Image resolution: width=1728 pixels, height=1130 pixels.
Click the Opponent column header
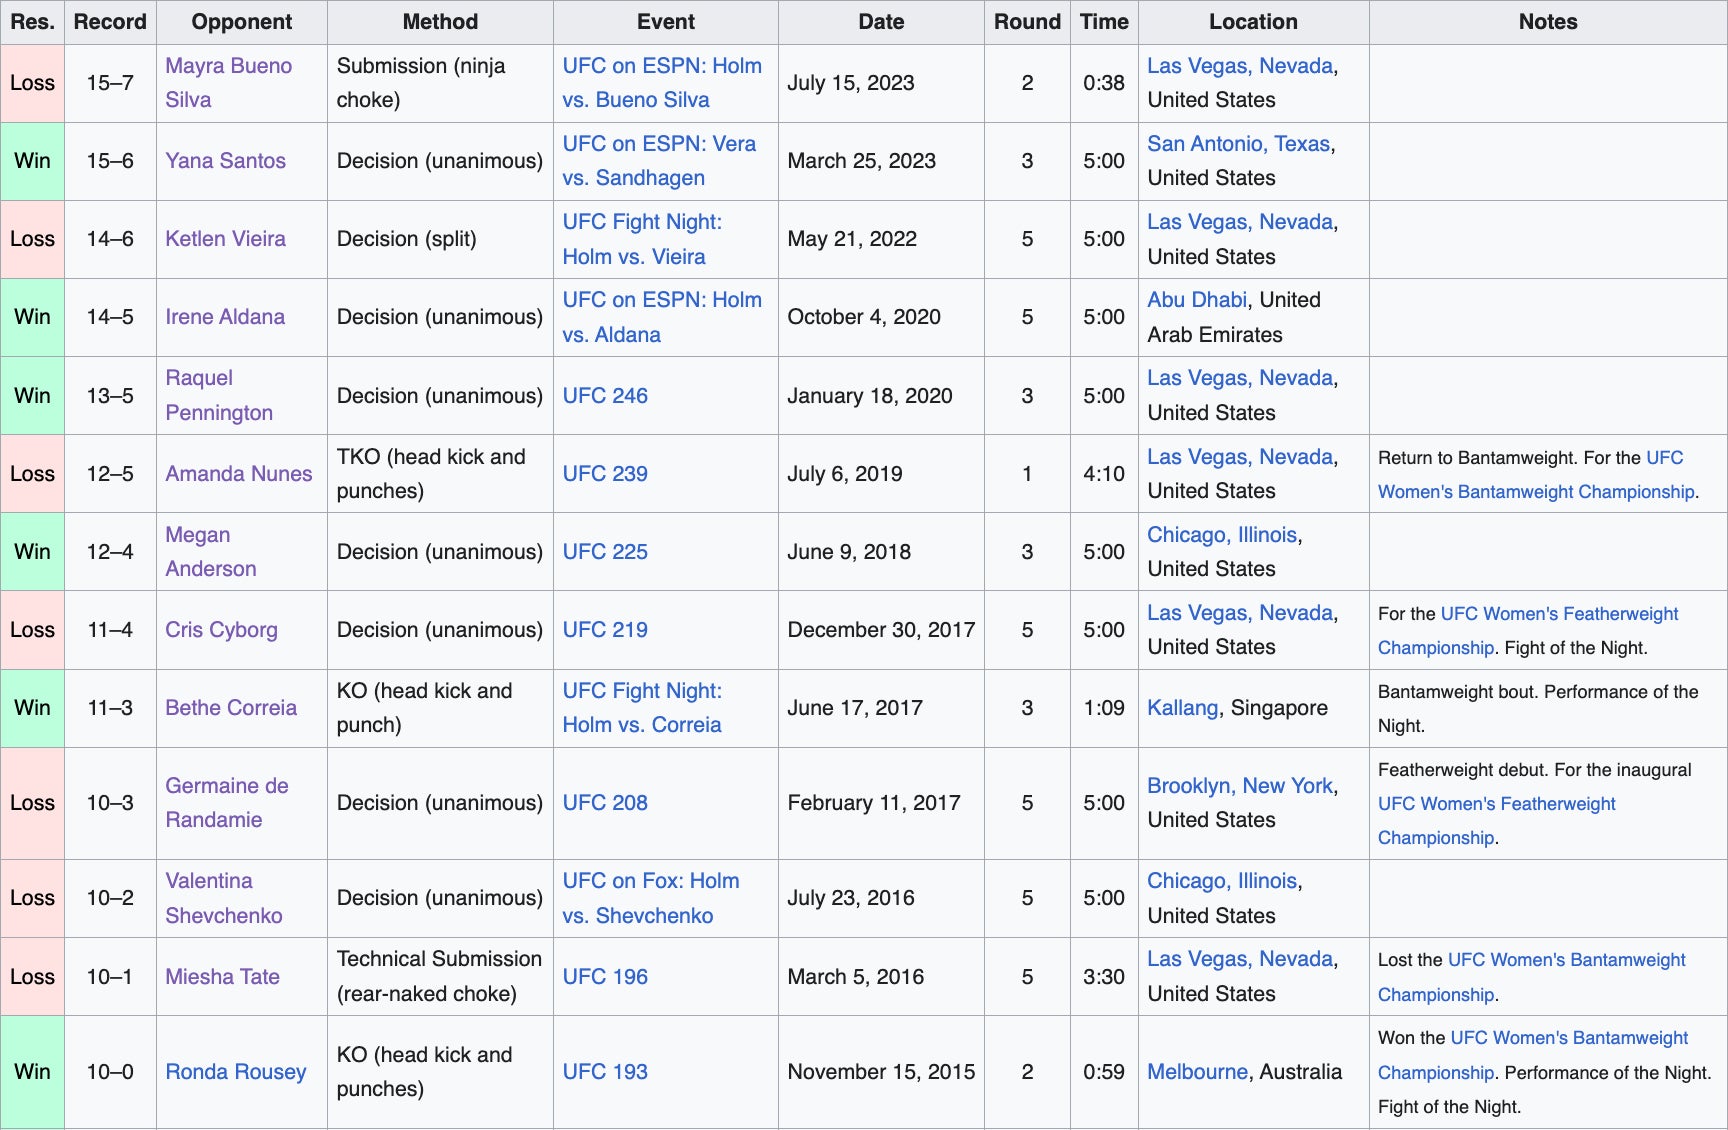point(241,22)
